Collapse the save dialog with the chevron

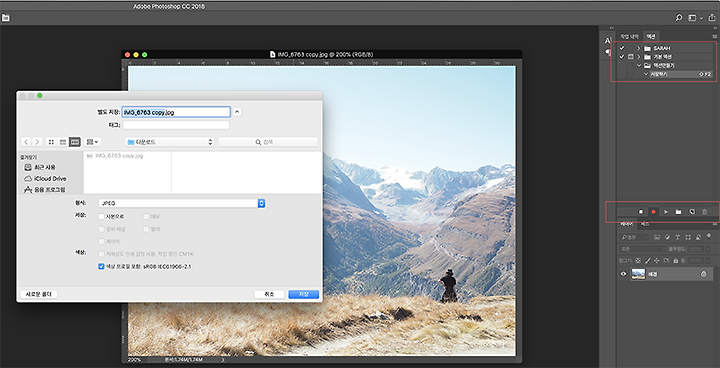(x=237, y=112)
